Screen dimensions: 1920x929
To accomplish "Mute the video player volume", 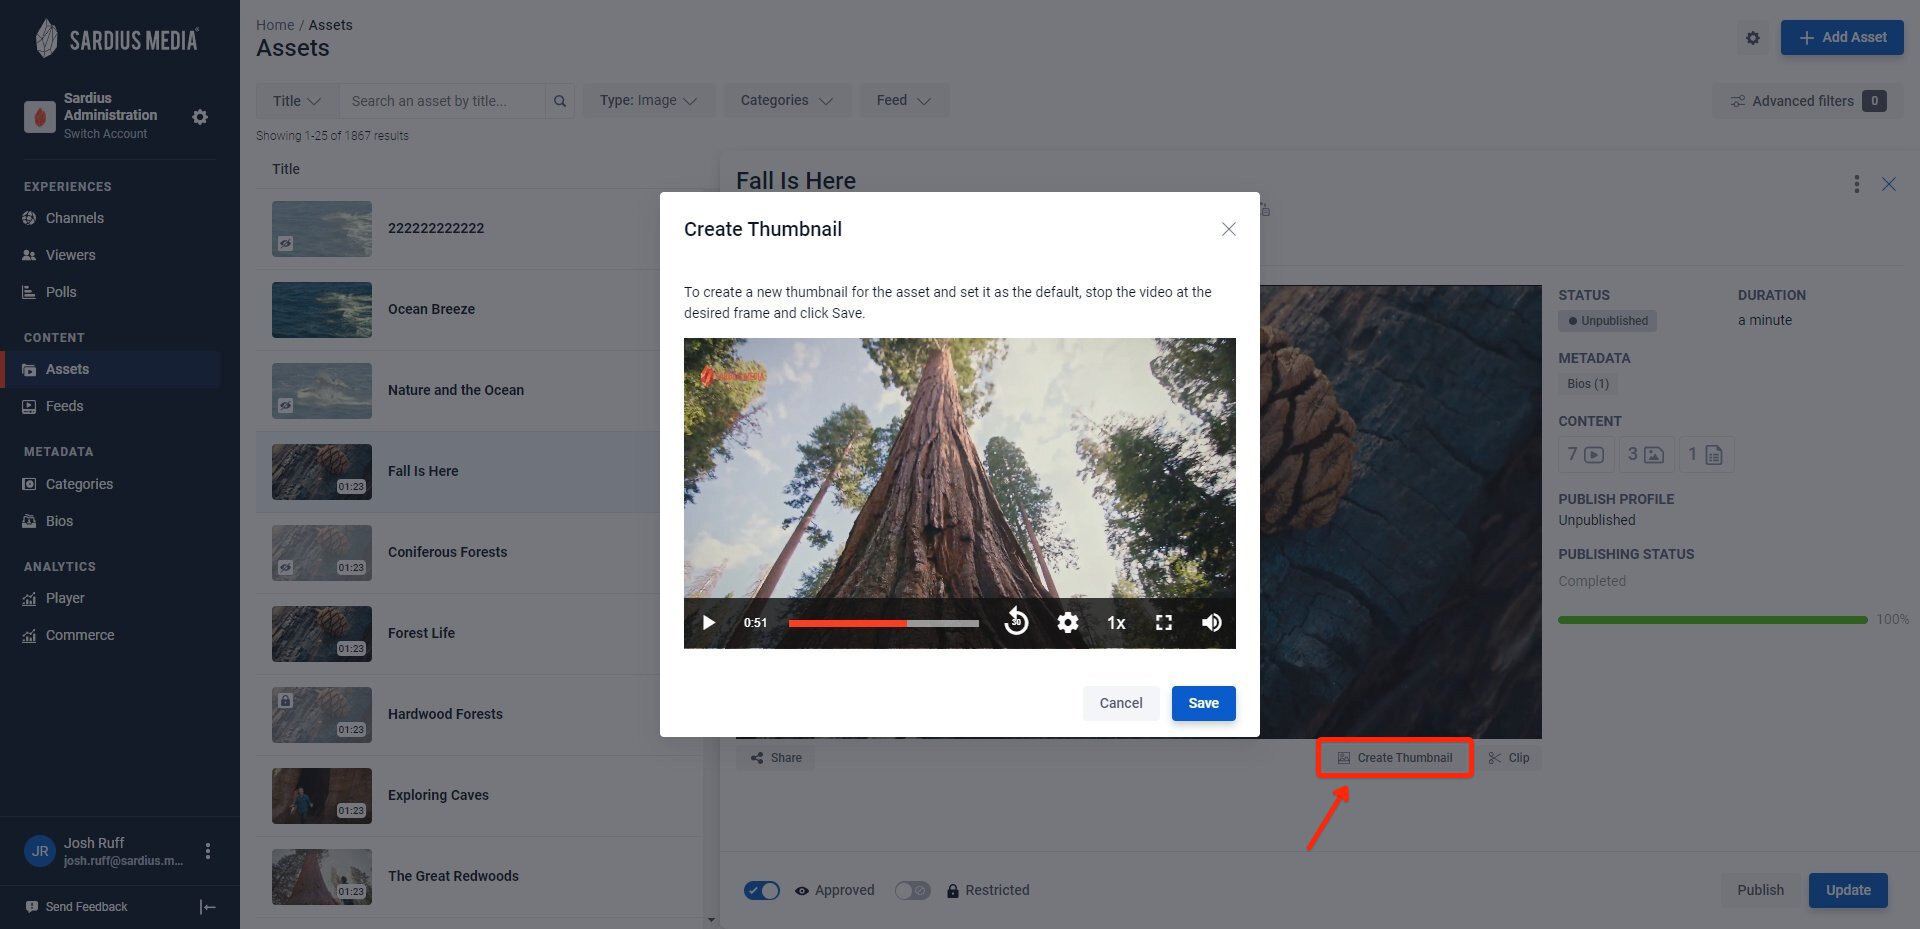I will pos(1211,623).
